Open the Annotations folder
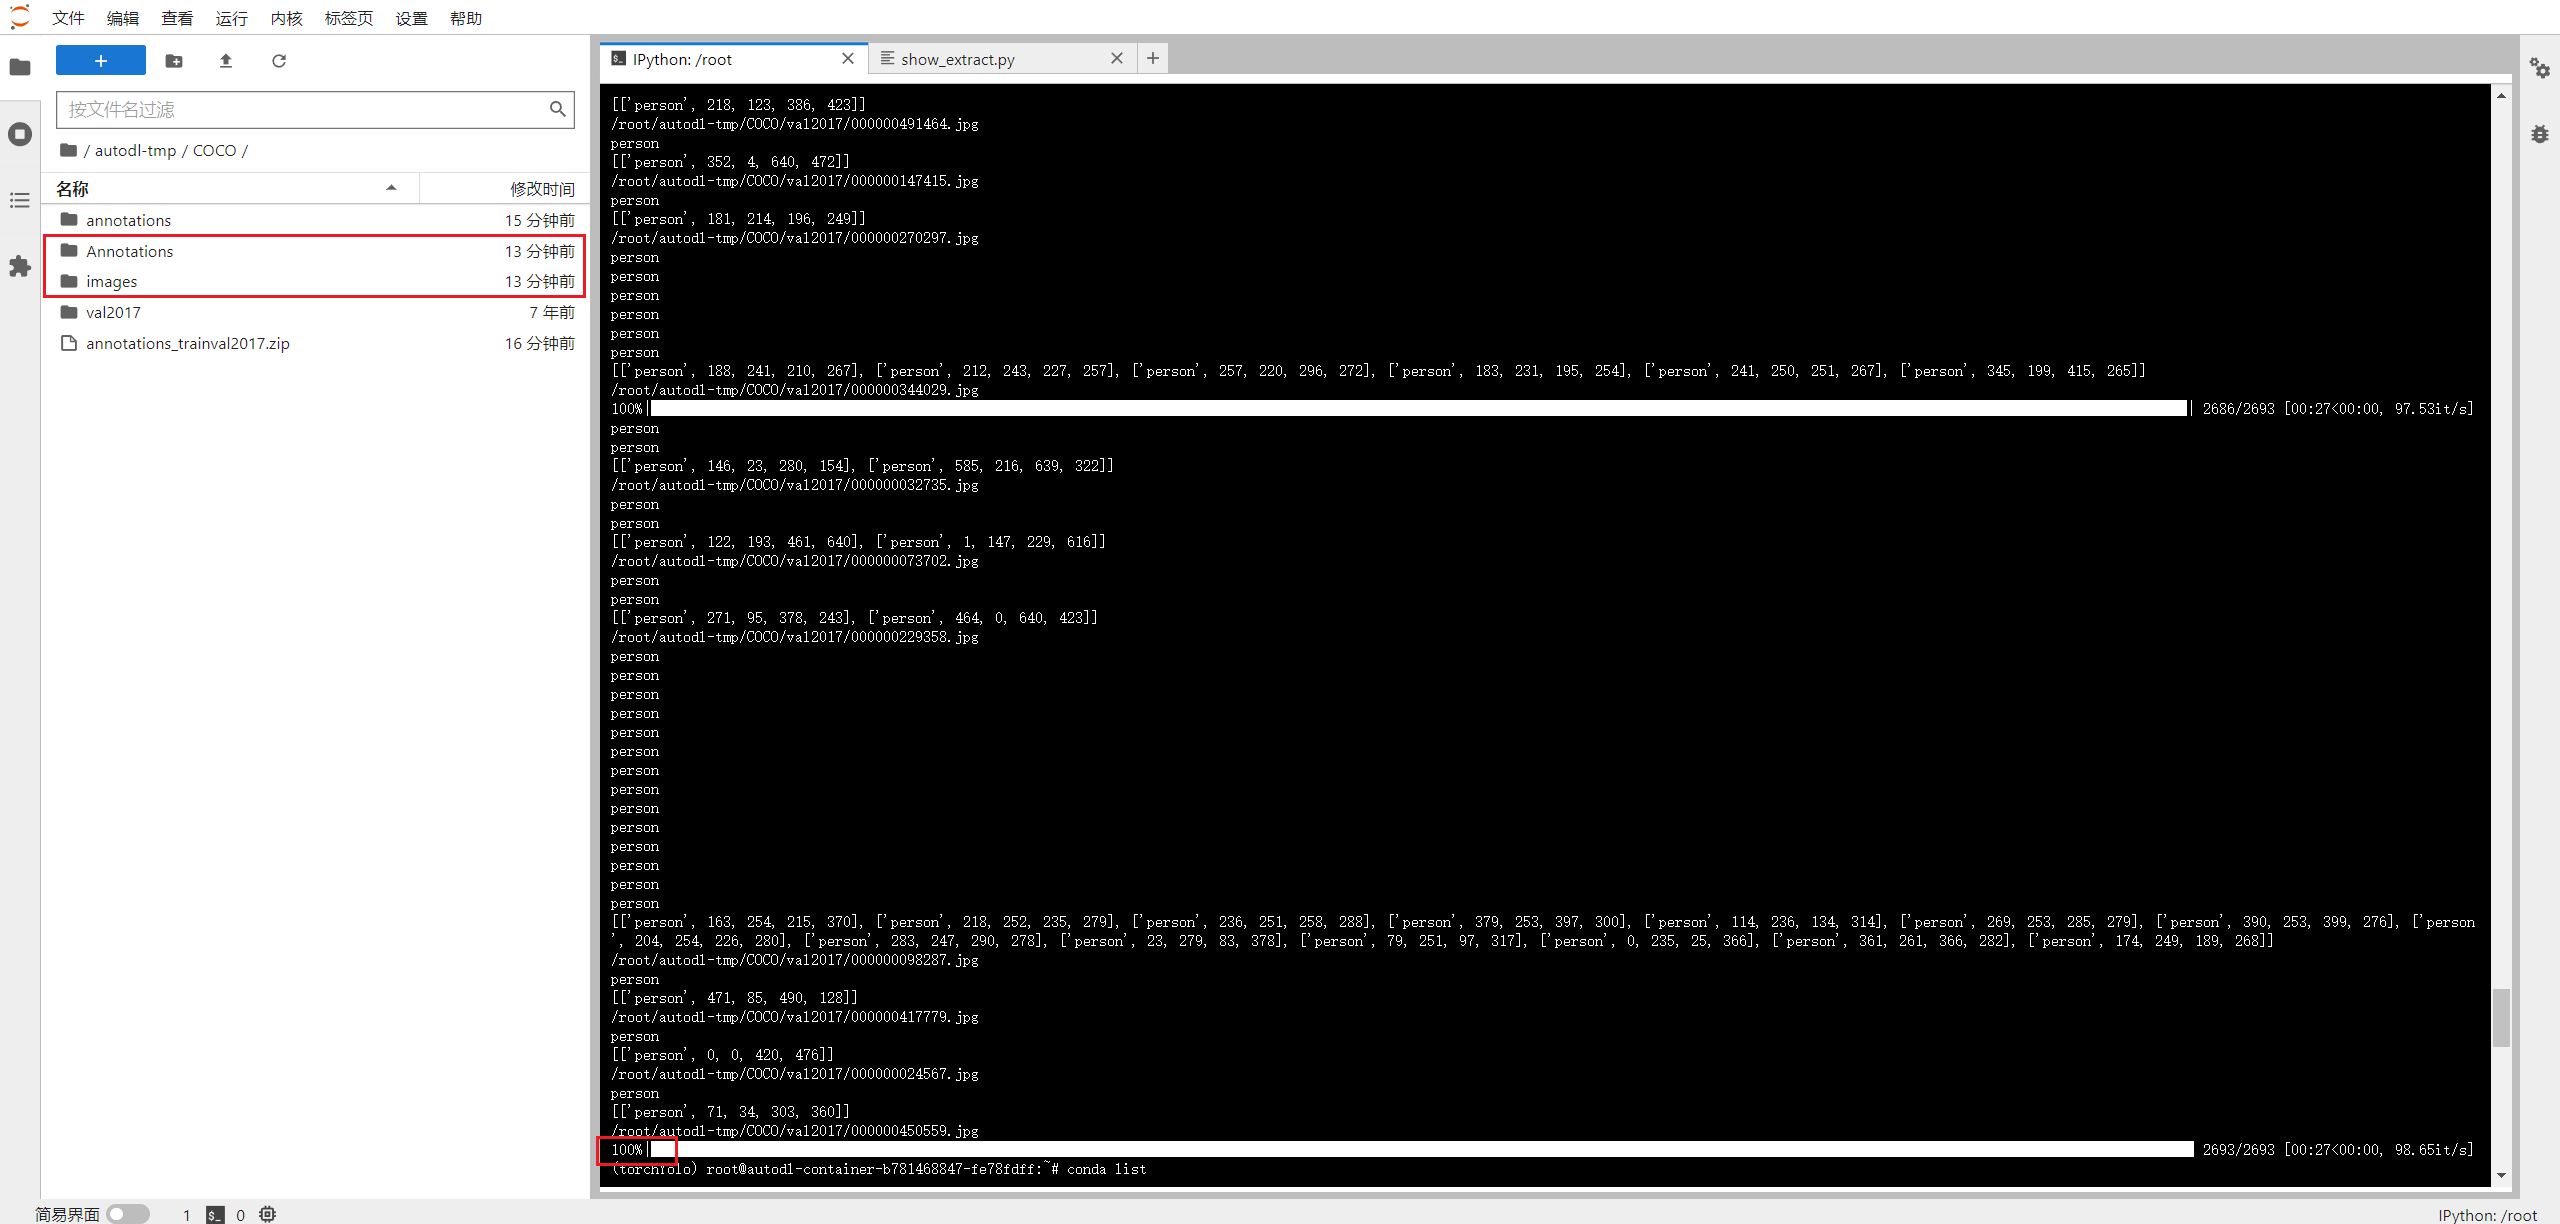This screenshot has width=2560, height=1224. 130,251
